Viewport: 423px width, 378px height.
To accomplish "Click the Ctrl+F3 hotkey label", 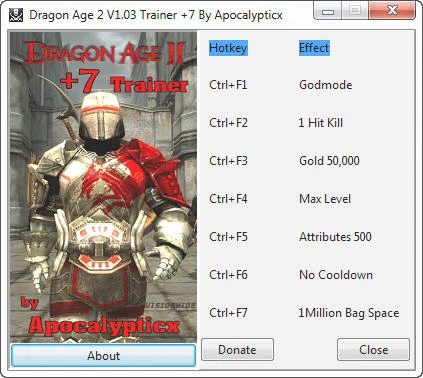I will click(x=229, y=161).
